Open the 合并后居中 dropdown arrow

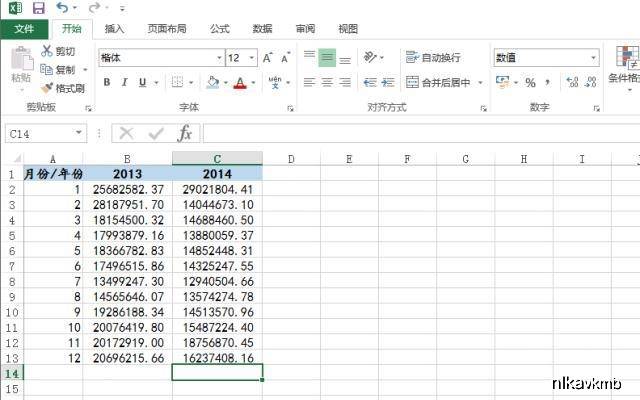tap(480, 83)
